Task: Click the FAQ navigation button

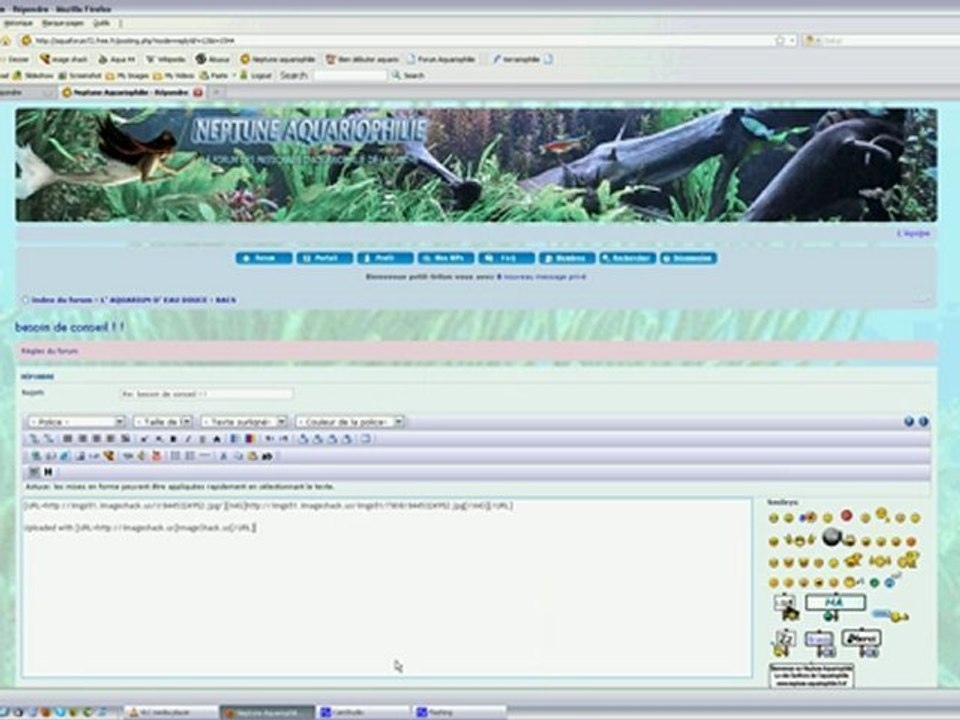Action: (x=506, y=258)
